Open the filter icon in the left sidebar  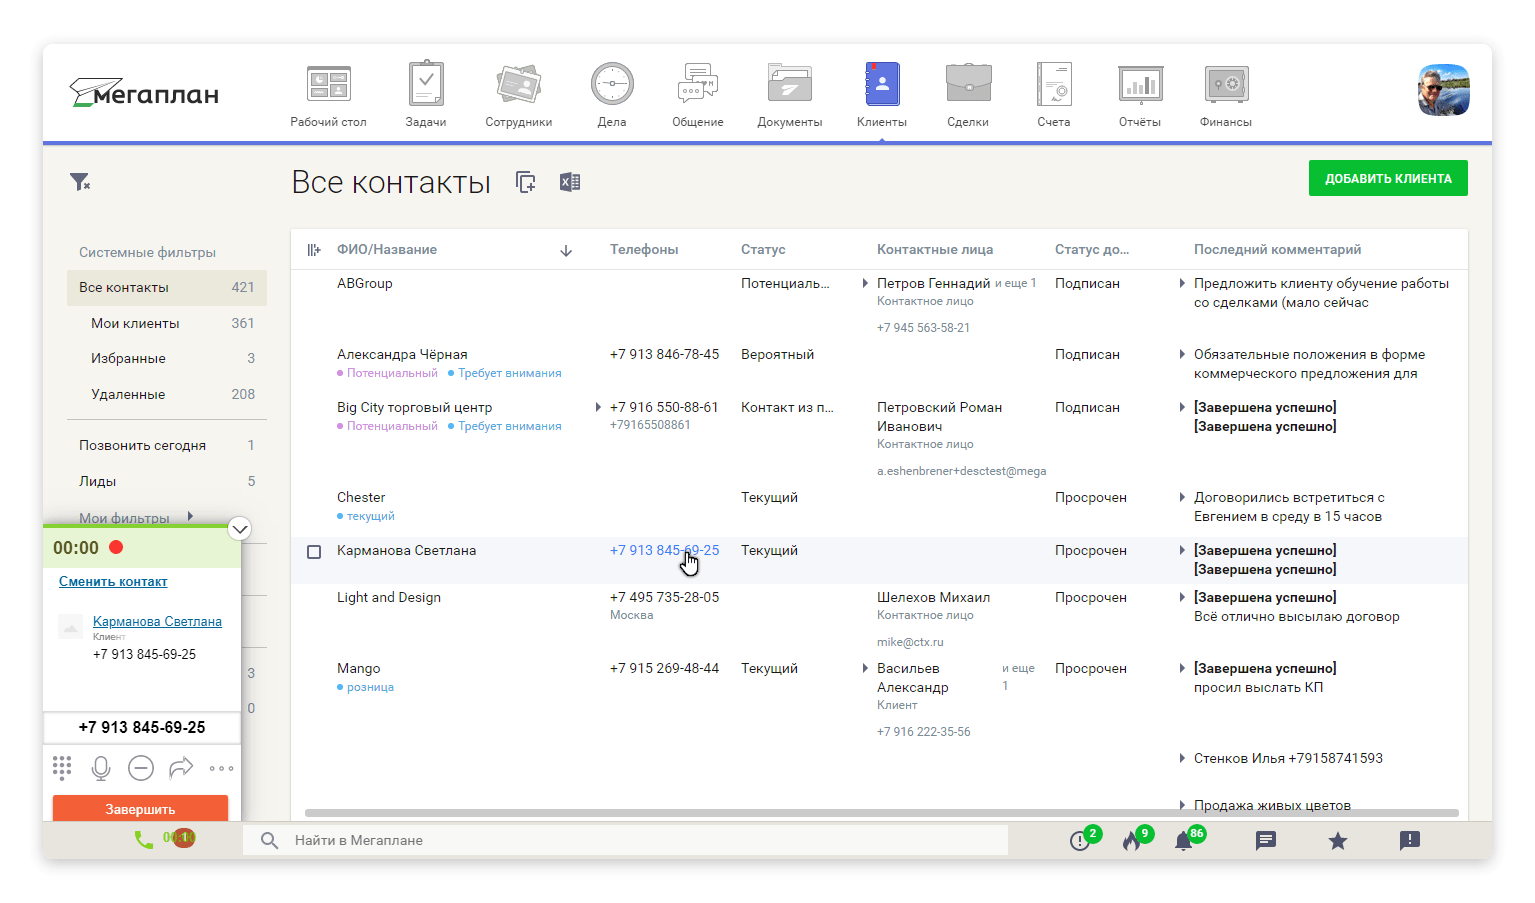(x=80, y=181)
